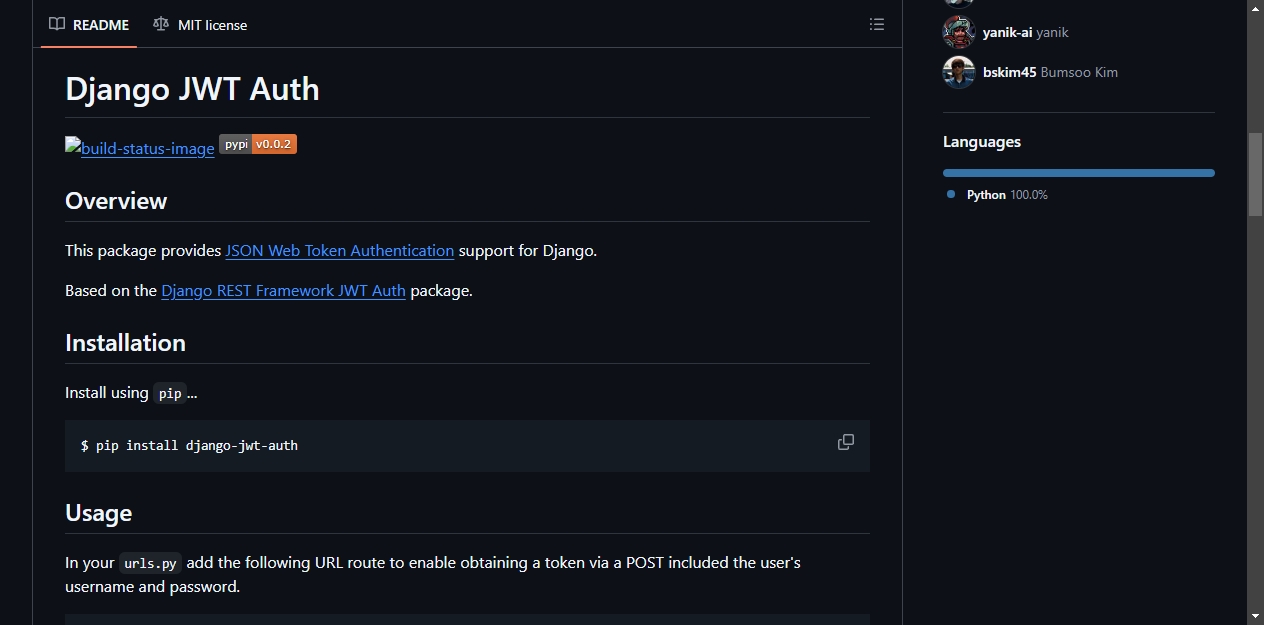The image size is (1264, 625).
Task: Open JSON Web Token Authentication link
Action: click(340, 251)
